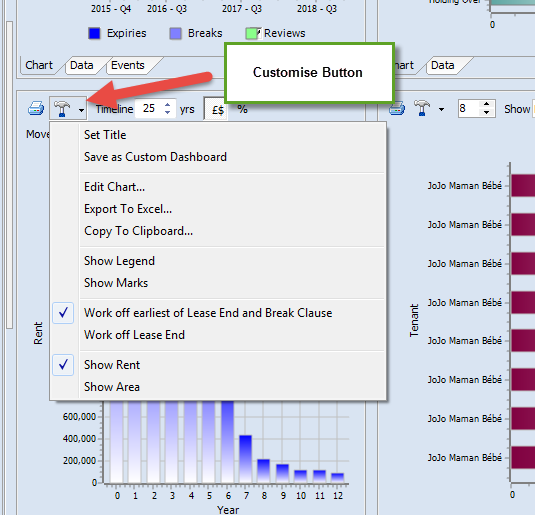535x515 pixels.
Task: Click the Show label in right toolbar
Action: coord(517,109)
